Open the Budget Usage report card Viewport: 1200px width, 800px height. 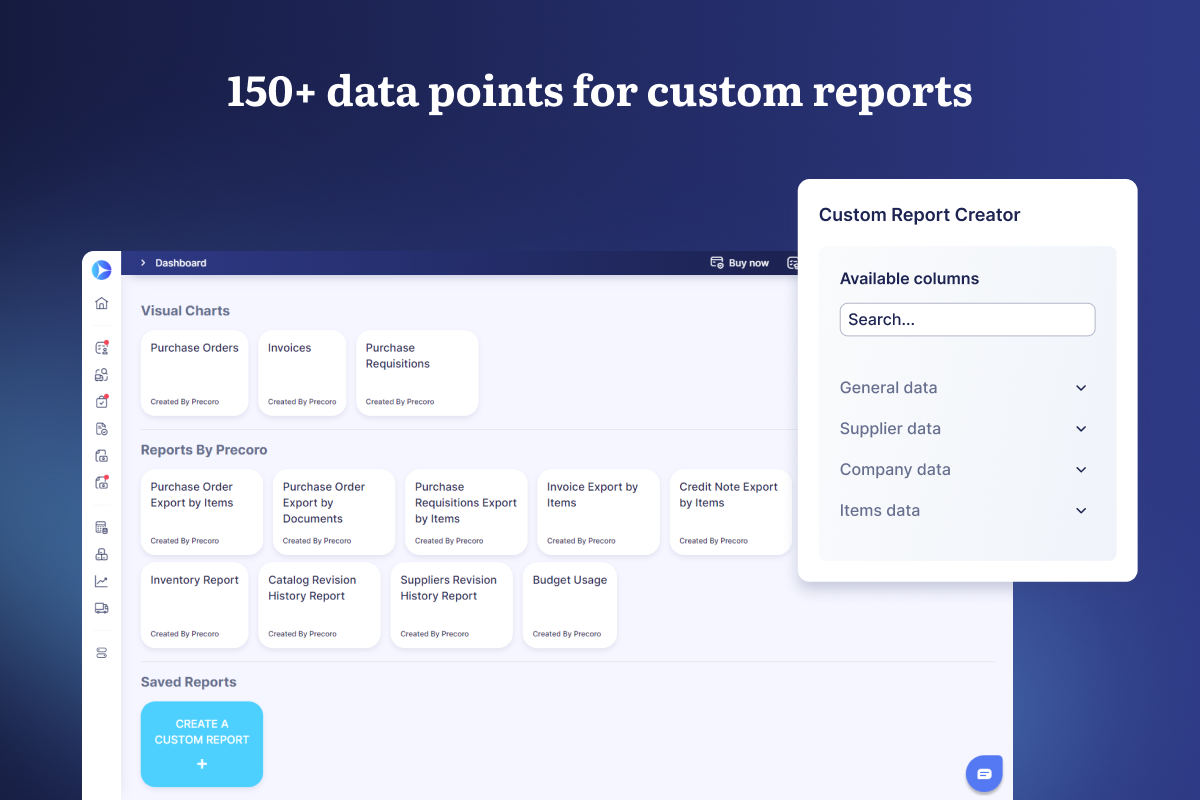pyautogui.click(x=570, y=605)
